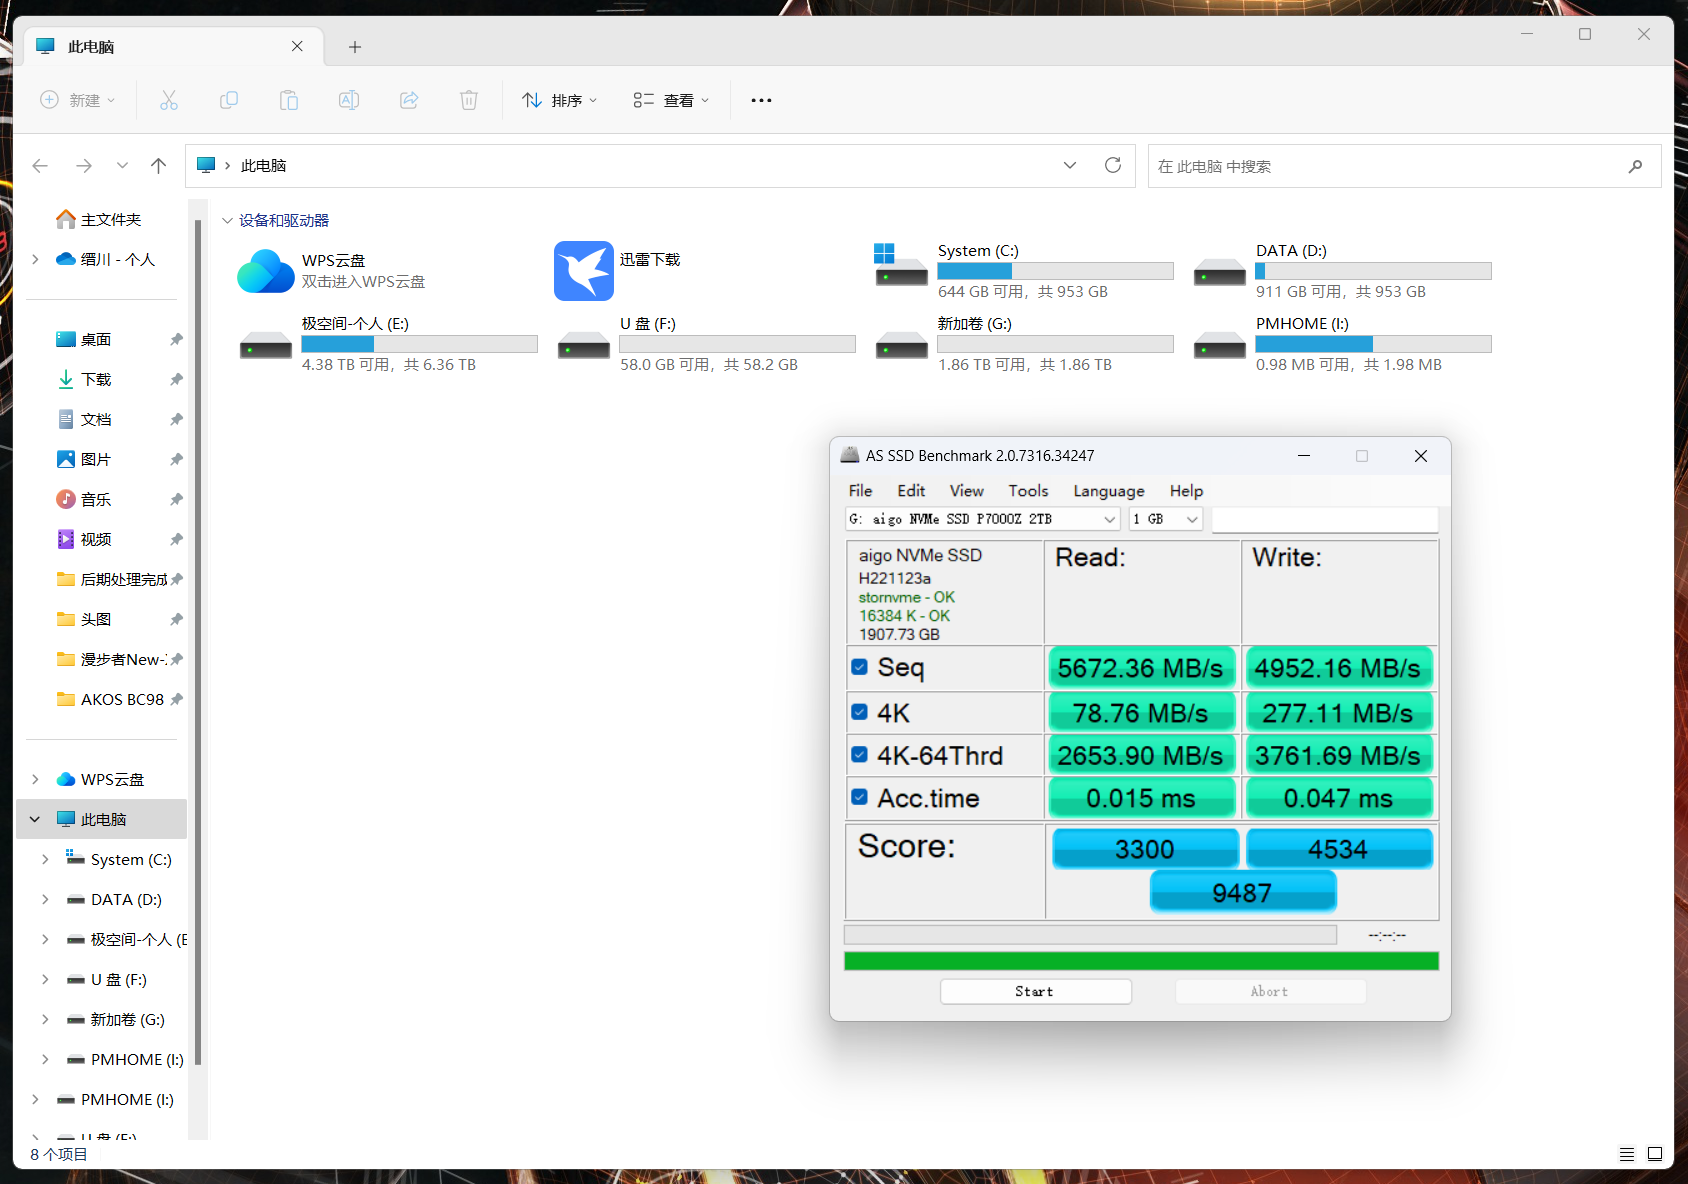
Task: Click the Start benchmark button
Action: [1035, 991]
